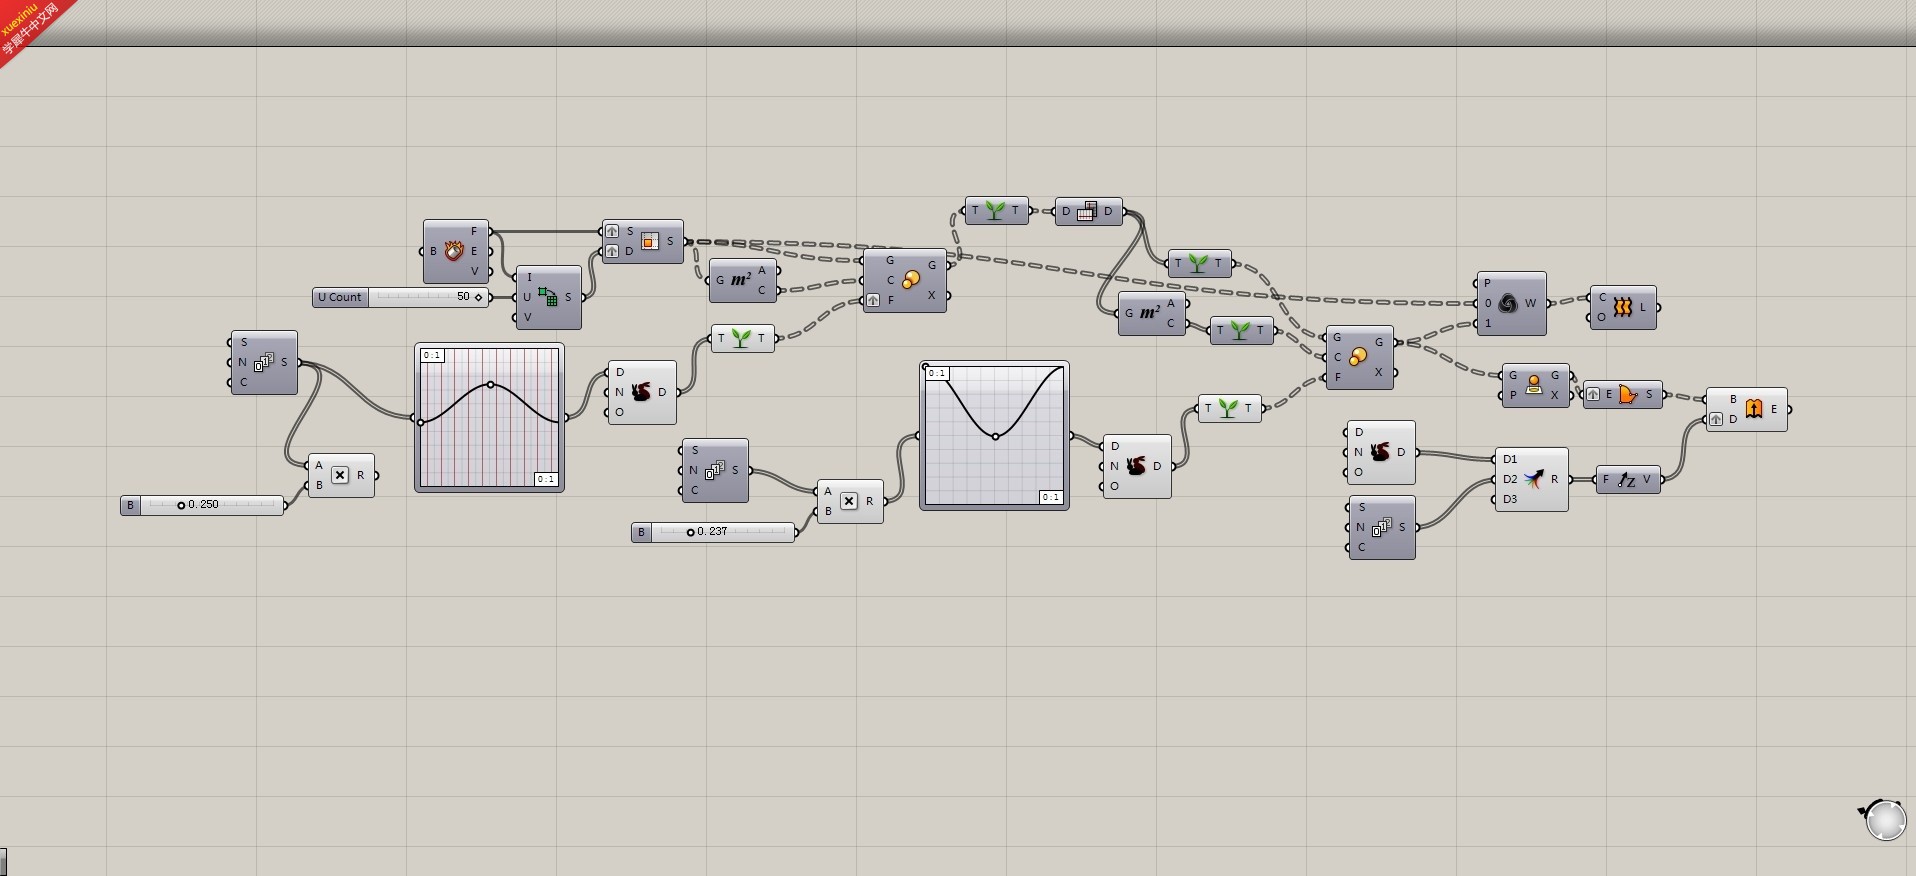Click the peak control point on the sine graph mapper
Viewport: 1916px width, 876px height.
pyautogui.click(x=490, y=385)
